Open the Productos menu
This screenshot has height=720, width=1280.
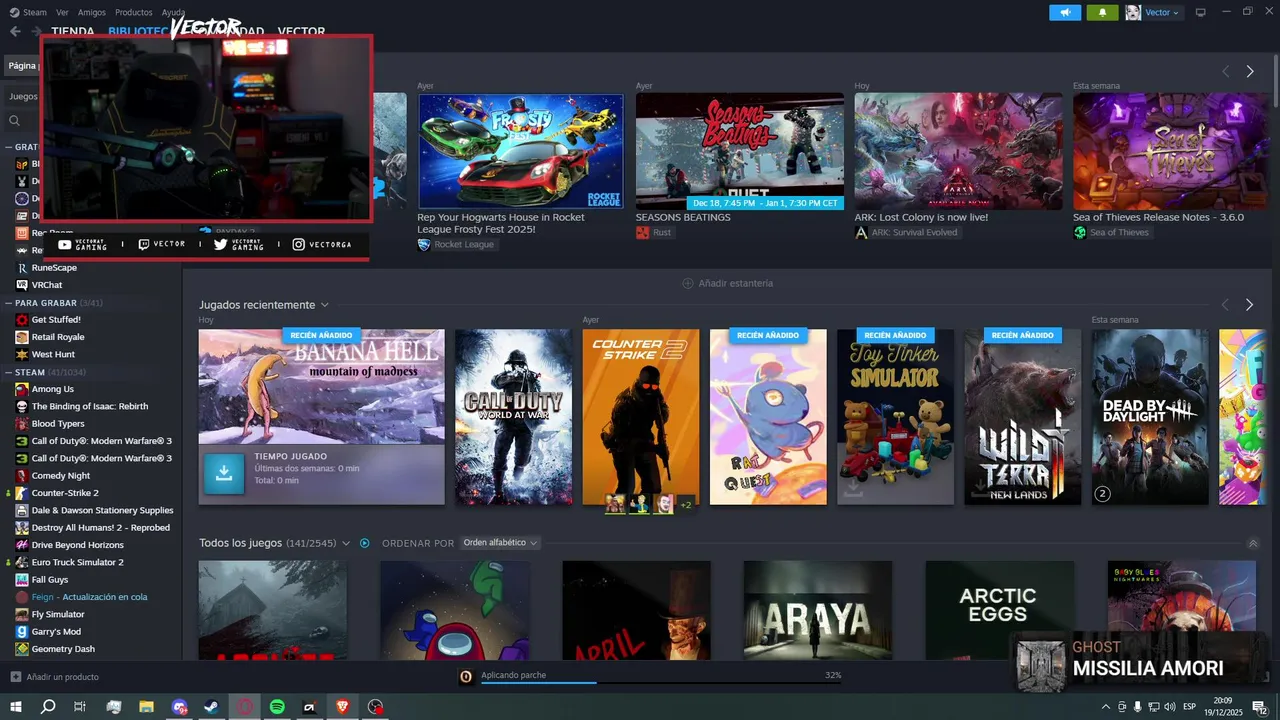tap(134, 12)
